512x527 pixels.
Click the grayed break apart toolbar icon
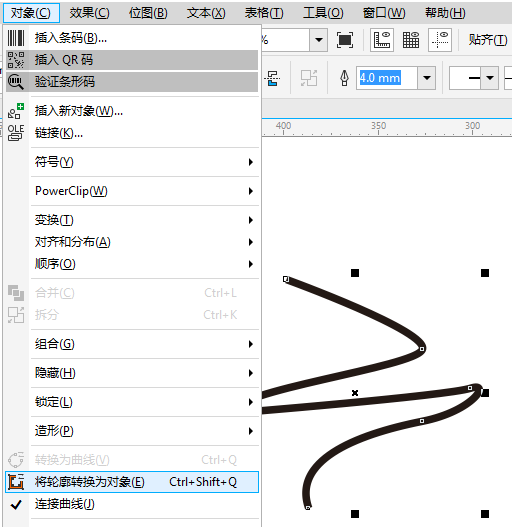coord(309,78)
